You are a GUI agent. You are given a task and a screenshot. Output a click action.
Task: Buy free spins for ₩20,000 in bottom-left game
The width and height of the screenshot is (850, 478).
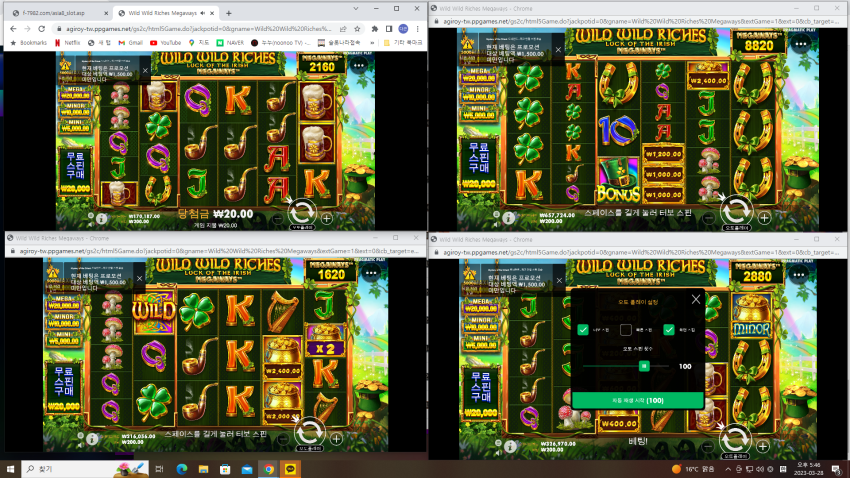click(x=63, y=389)
